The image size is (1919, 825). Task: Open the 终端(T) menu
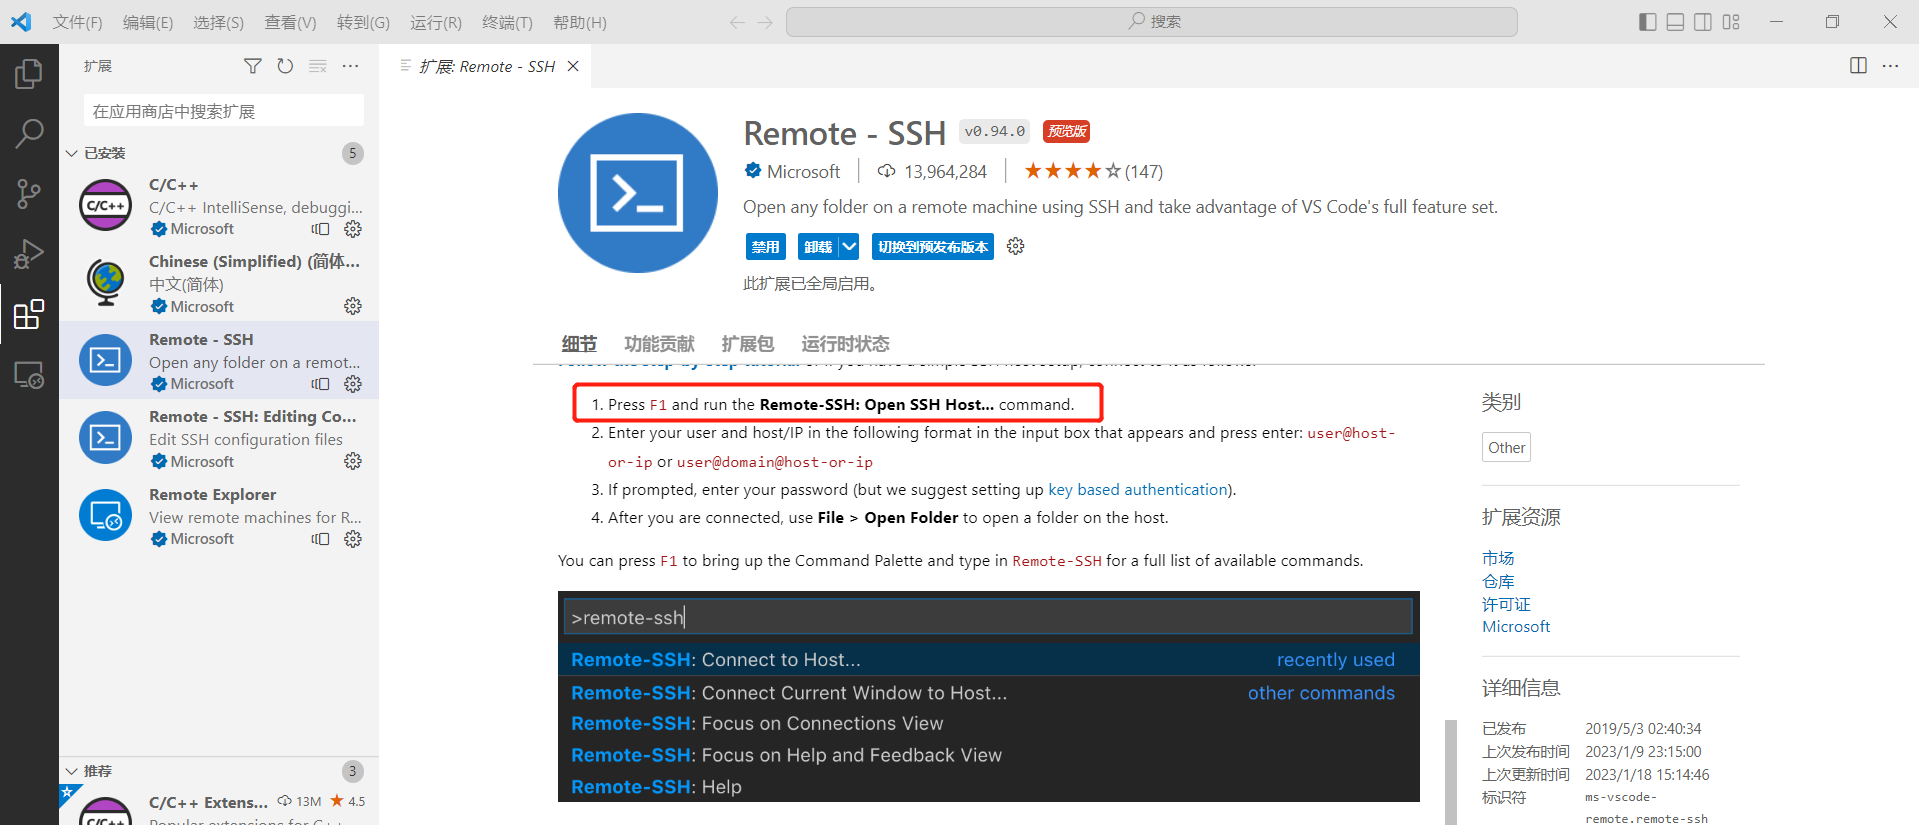click(507, 22)
